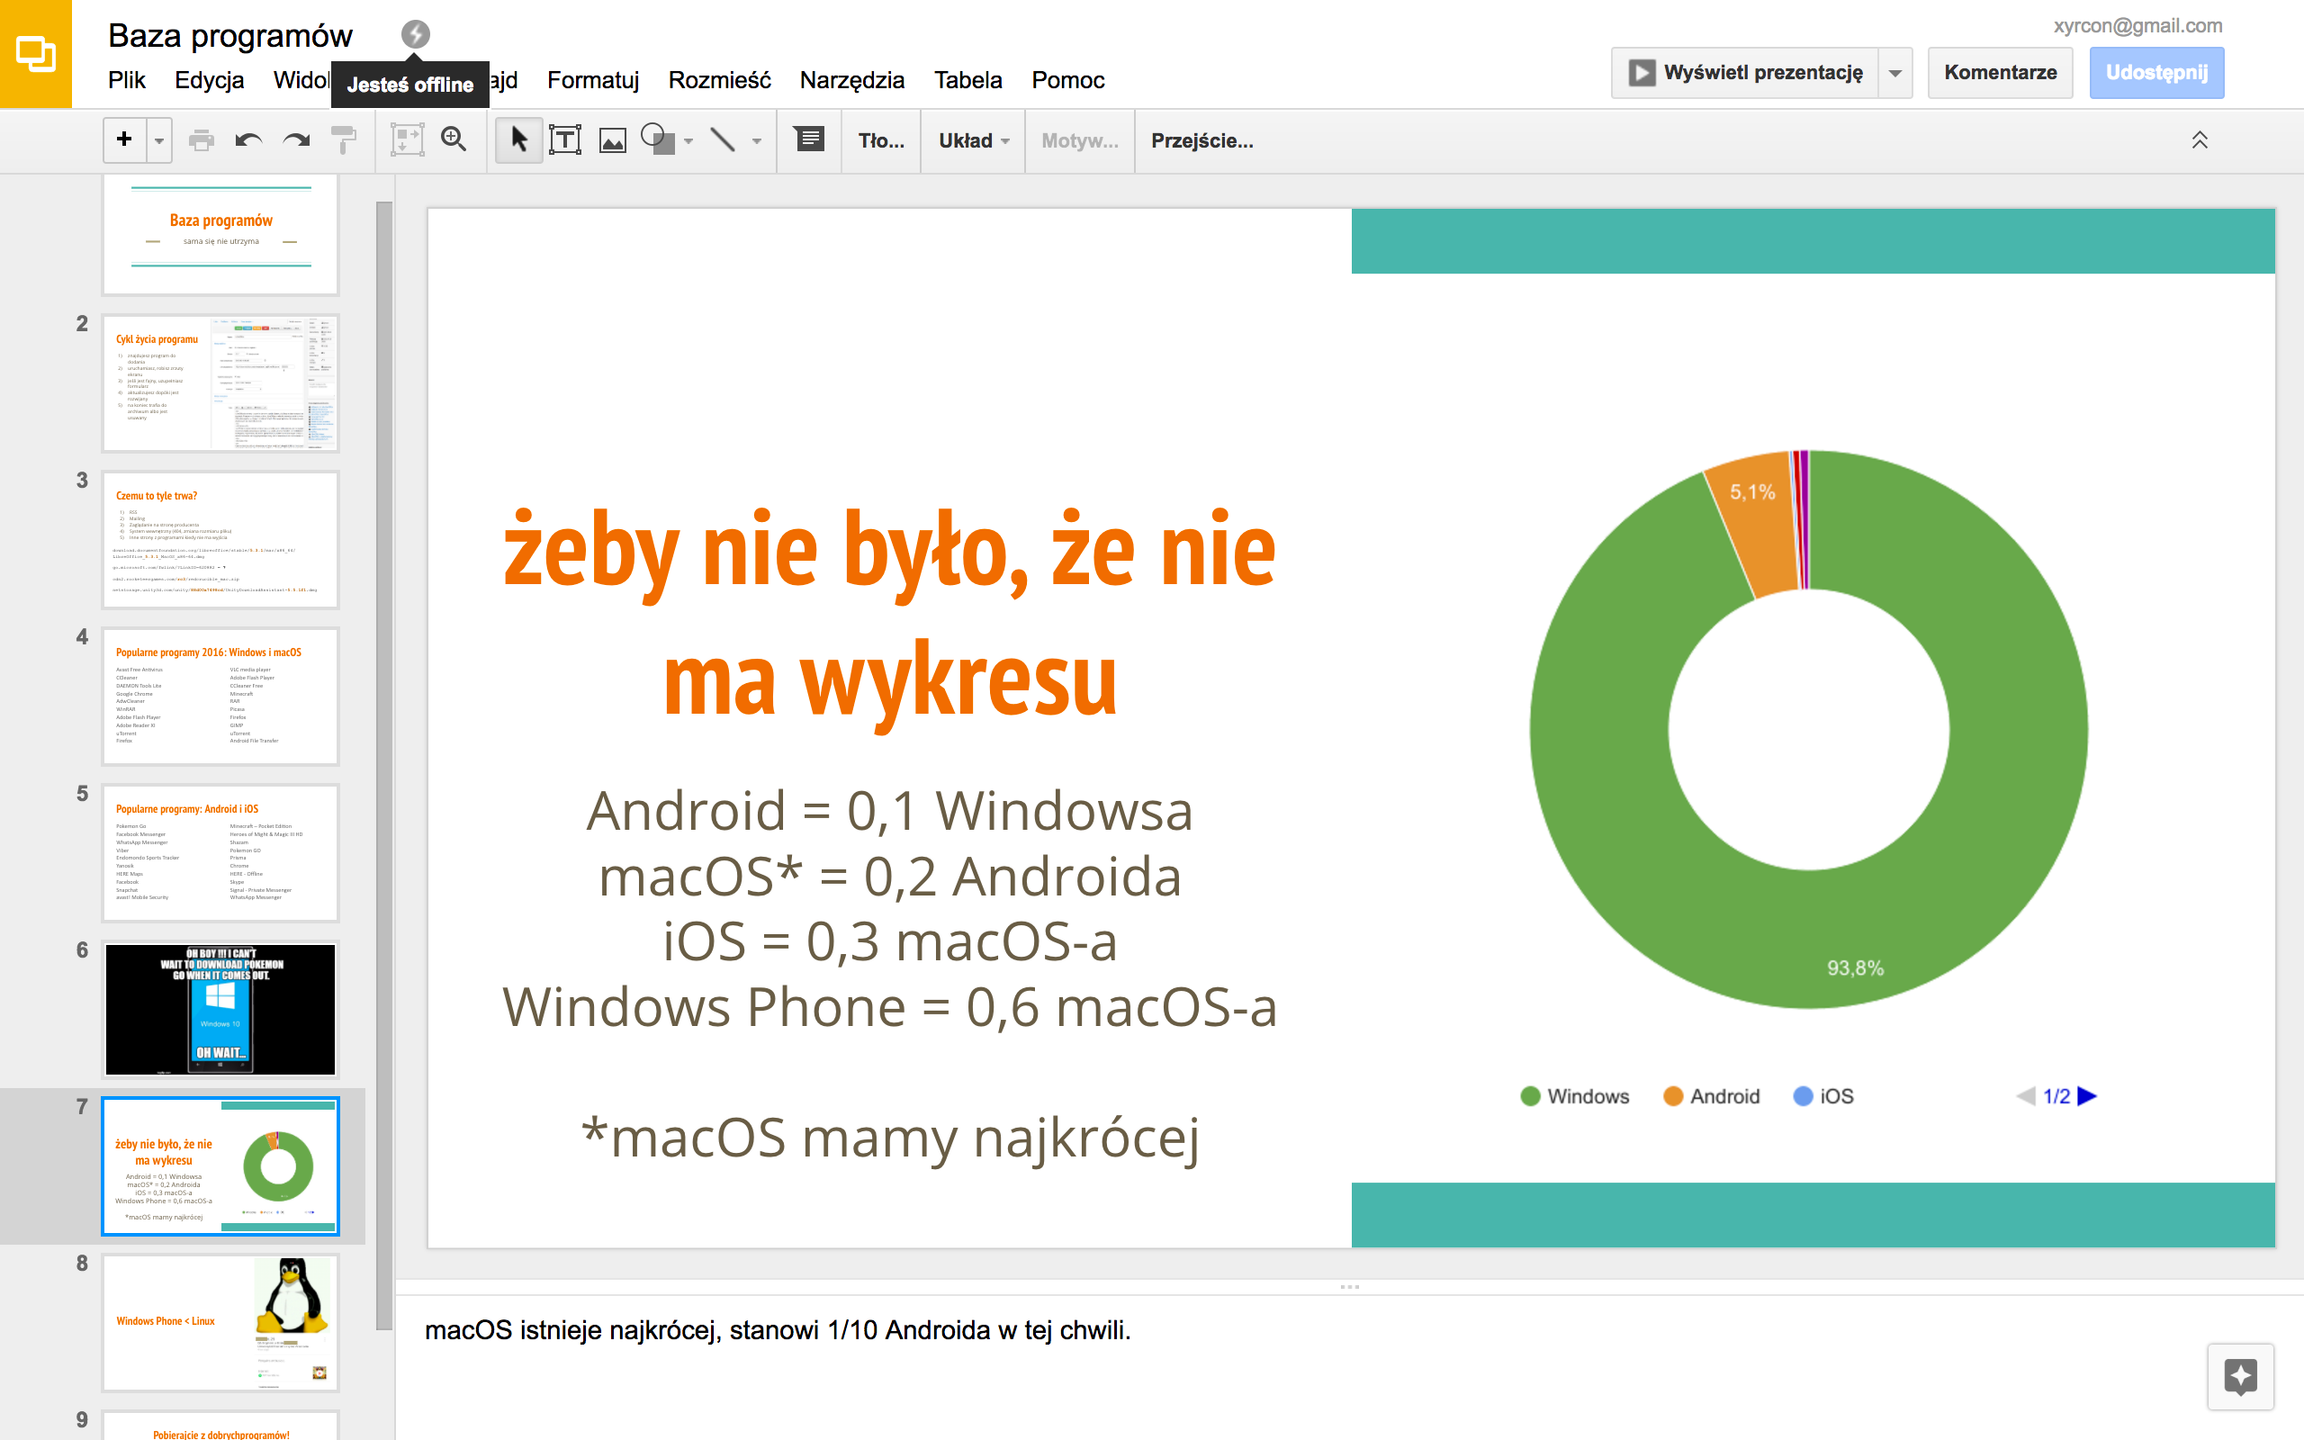
Task: Select the Zoom magnifier tool
Action: [x=454, y=140]
